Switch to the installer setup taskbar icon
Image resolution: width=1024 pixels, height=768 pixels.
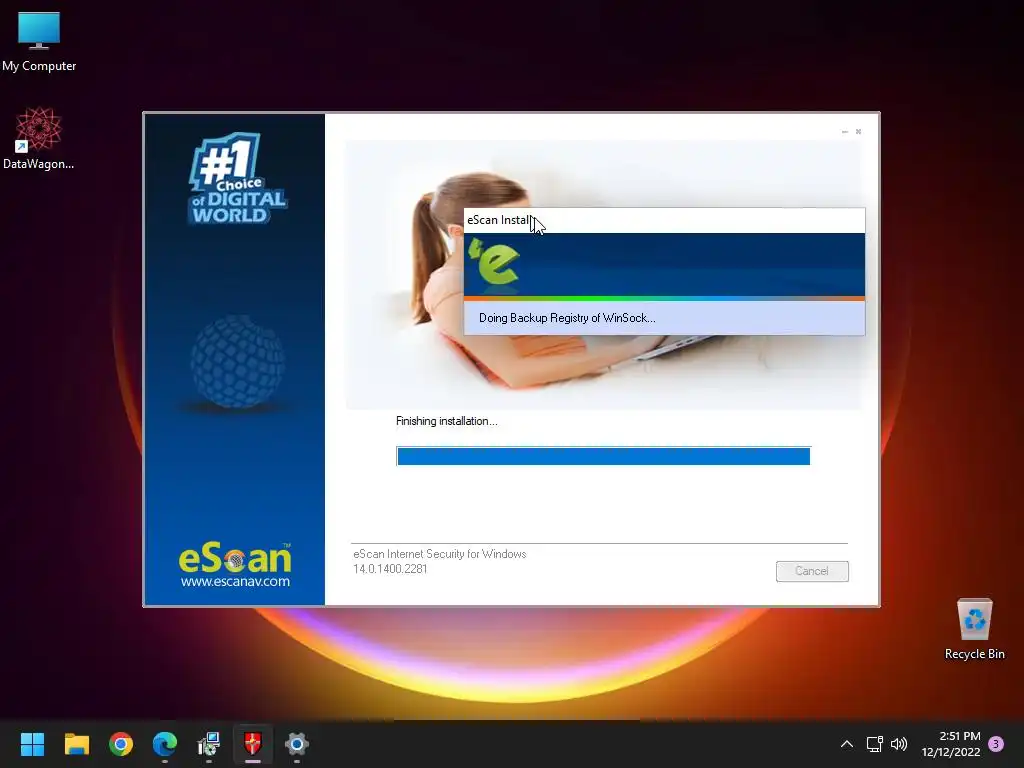[209, 744]
